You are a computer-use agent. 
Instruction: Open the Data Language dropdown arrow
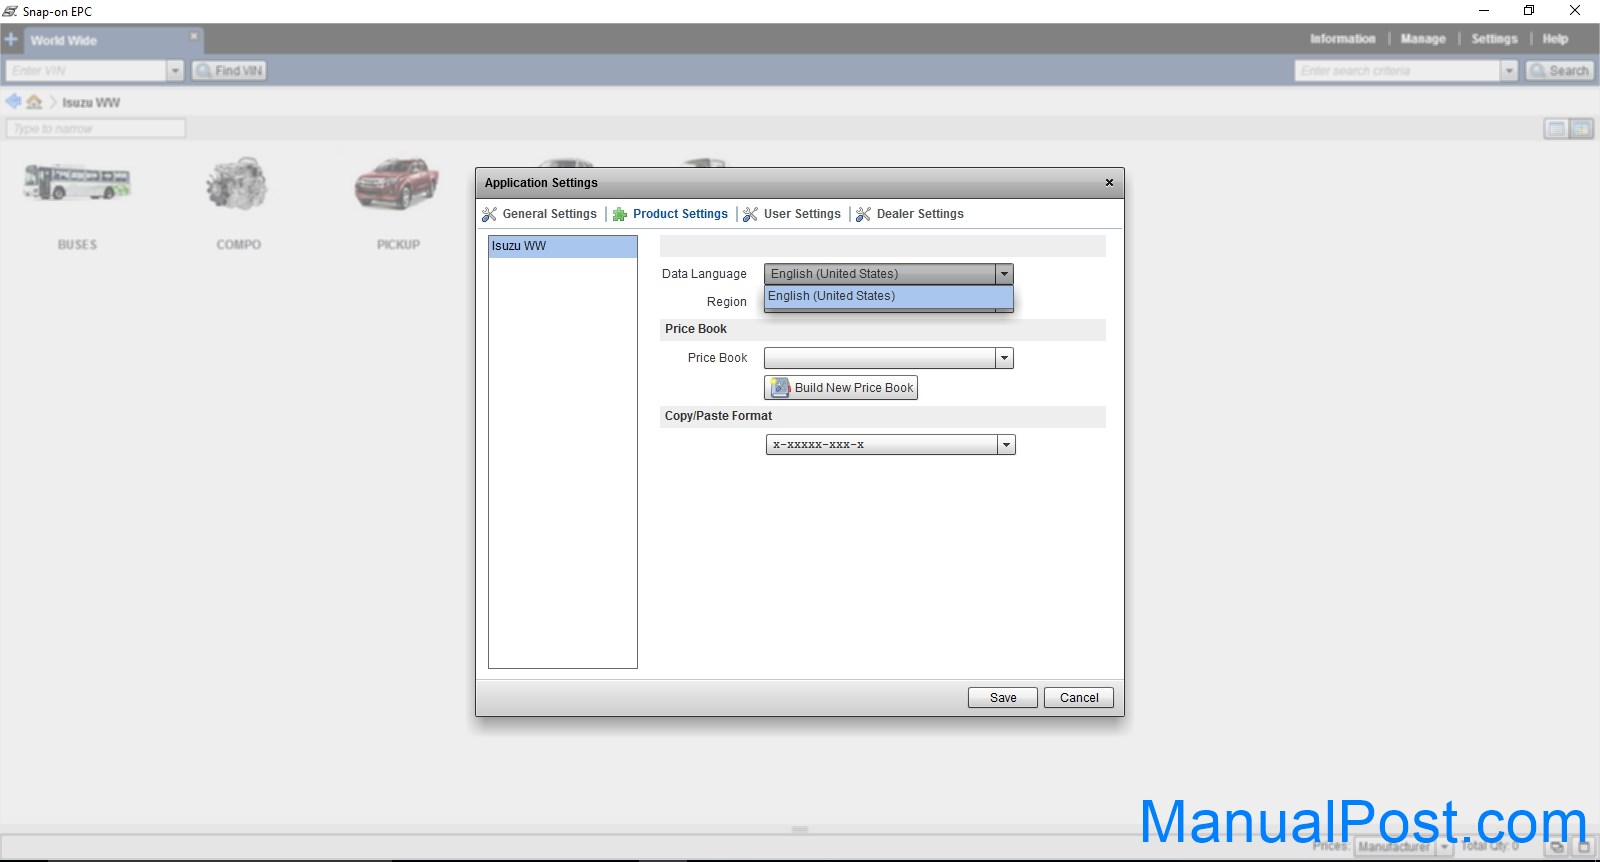point(1004,274)
